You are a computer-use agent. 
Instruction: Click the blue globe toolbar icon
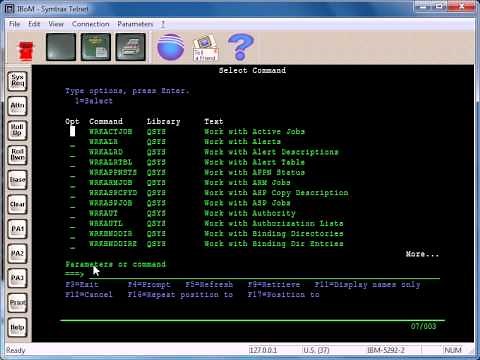click(170, 47)
